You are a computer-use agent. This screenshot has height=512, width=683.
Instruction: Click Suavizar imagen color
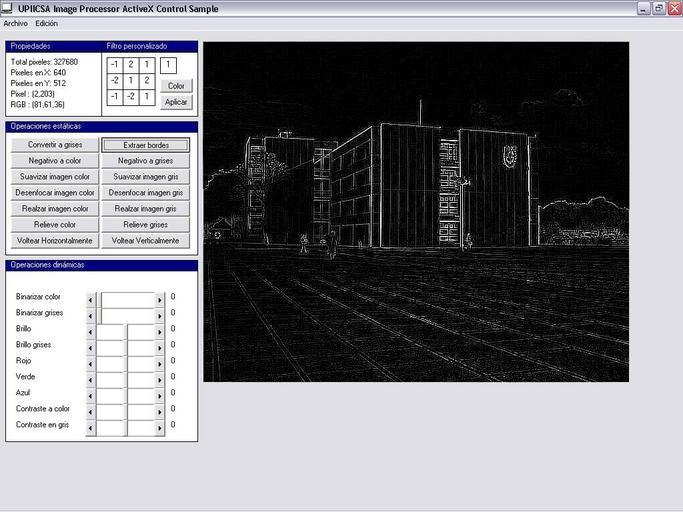point(55,176)
